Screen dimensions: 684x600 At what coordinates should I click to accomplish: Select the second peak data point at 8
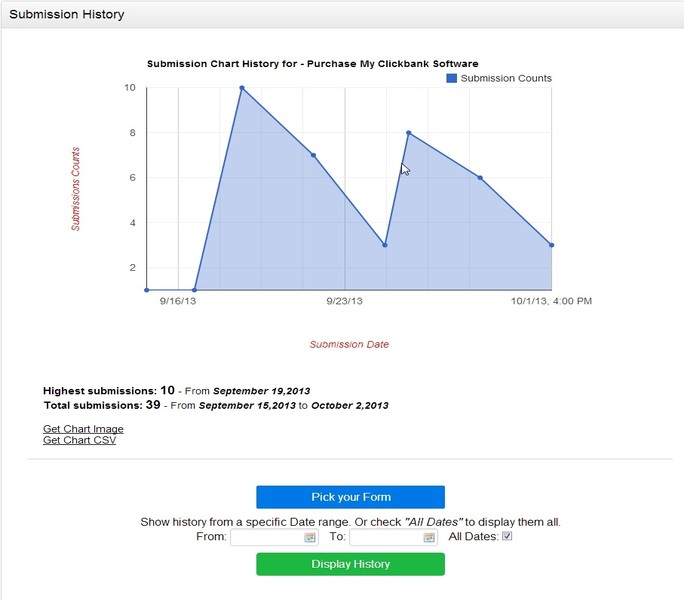click(408, 133)
